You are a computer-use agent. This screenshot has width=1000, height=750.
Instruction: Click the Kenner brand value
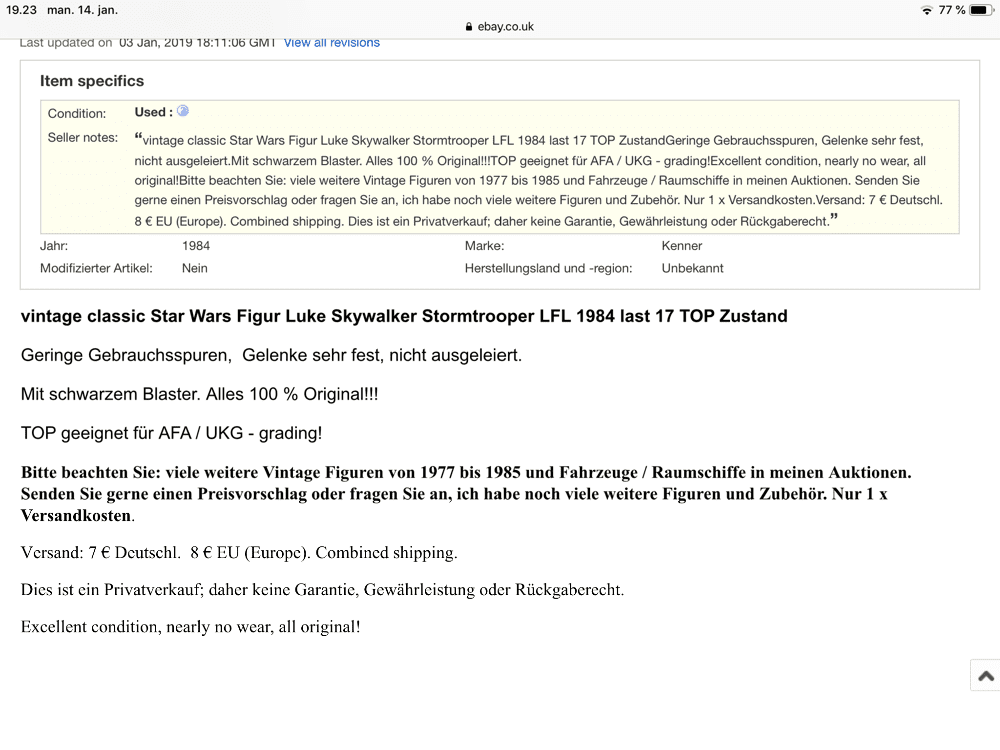click(x=682, y=246)
